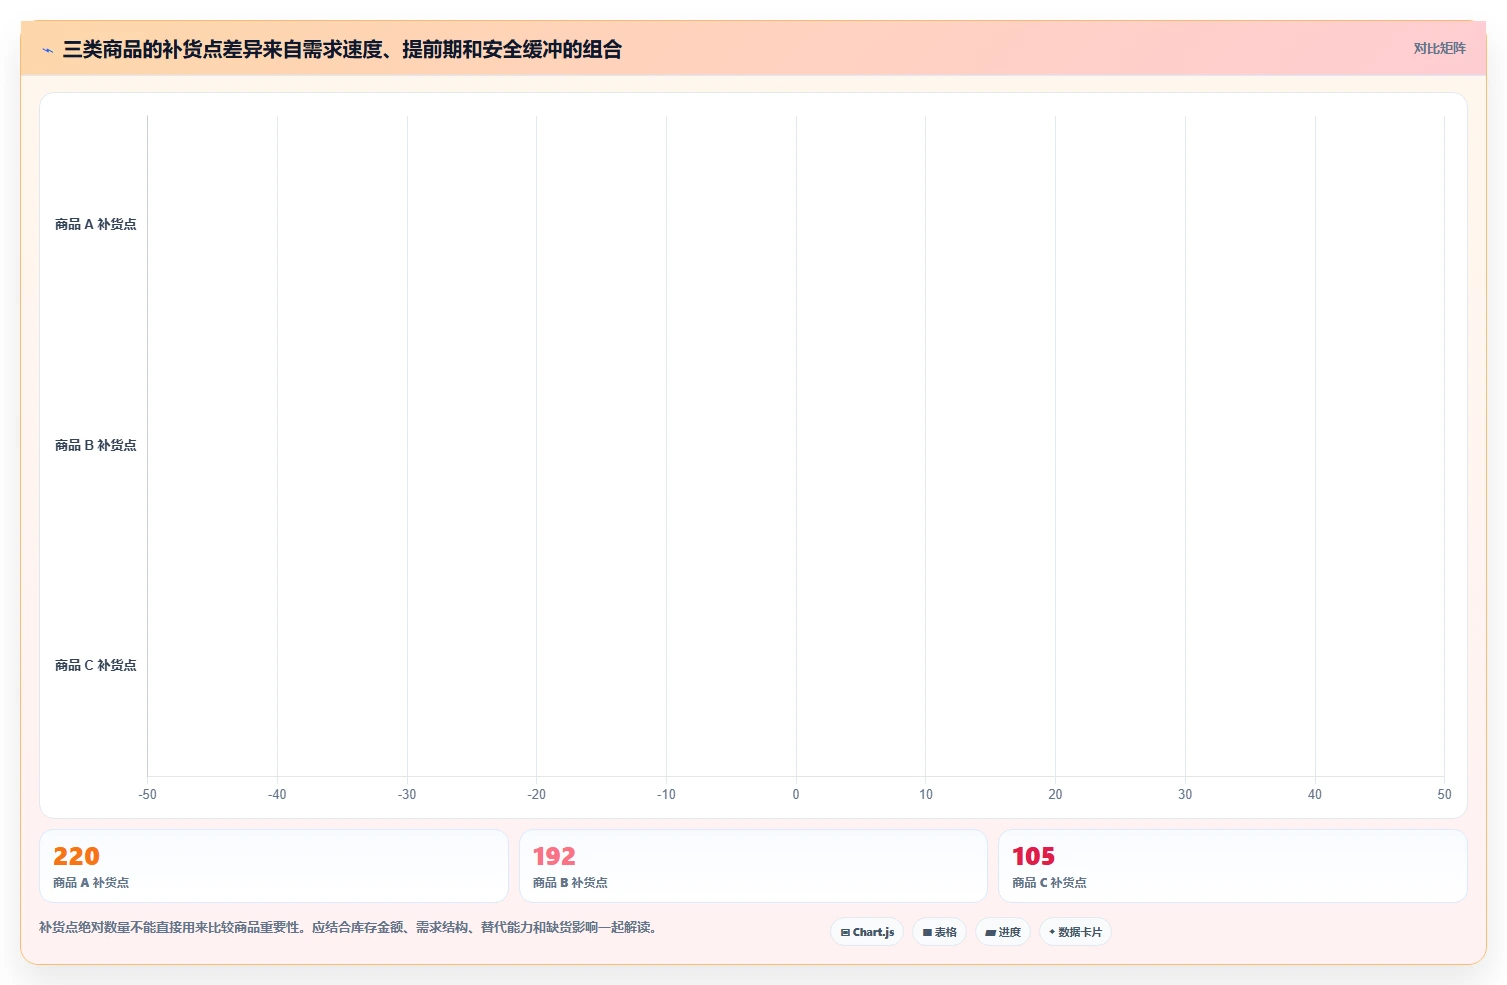
Task: Click the x-axis tick labeled -30
Action: tap(407, 794)
